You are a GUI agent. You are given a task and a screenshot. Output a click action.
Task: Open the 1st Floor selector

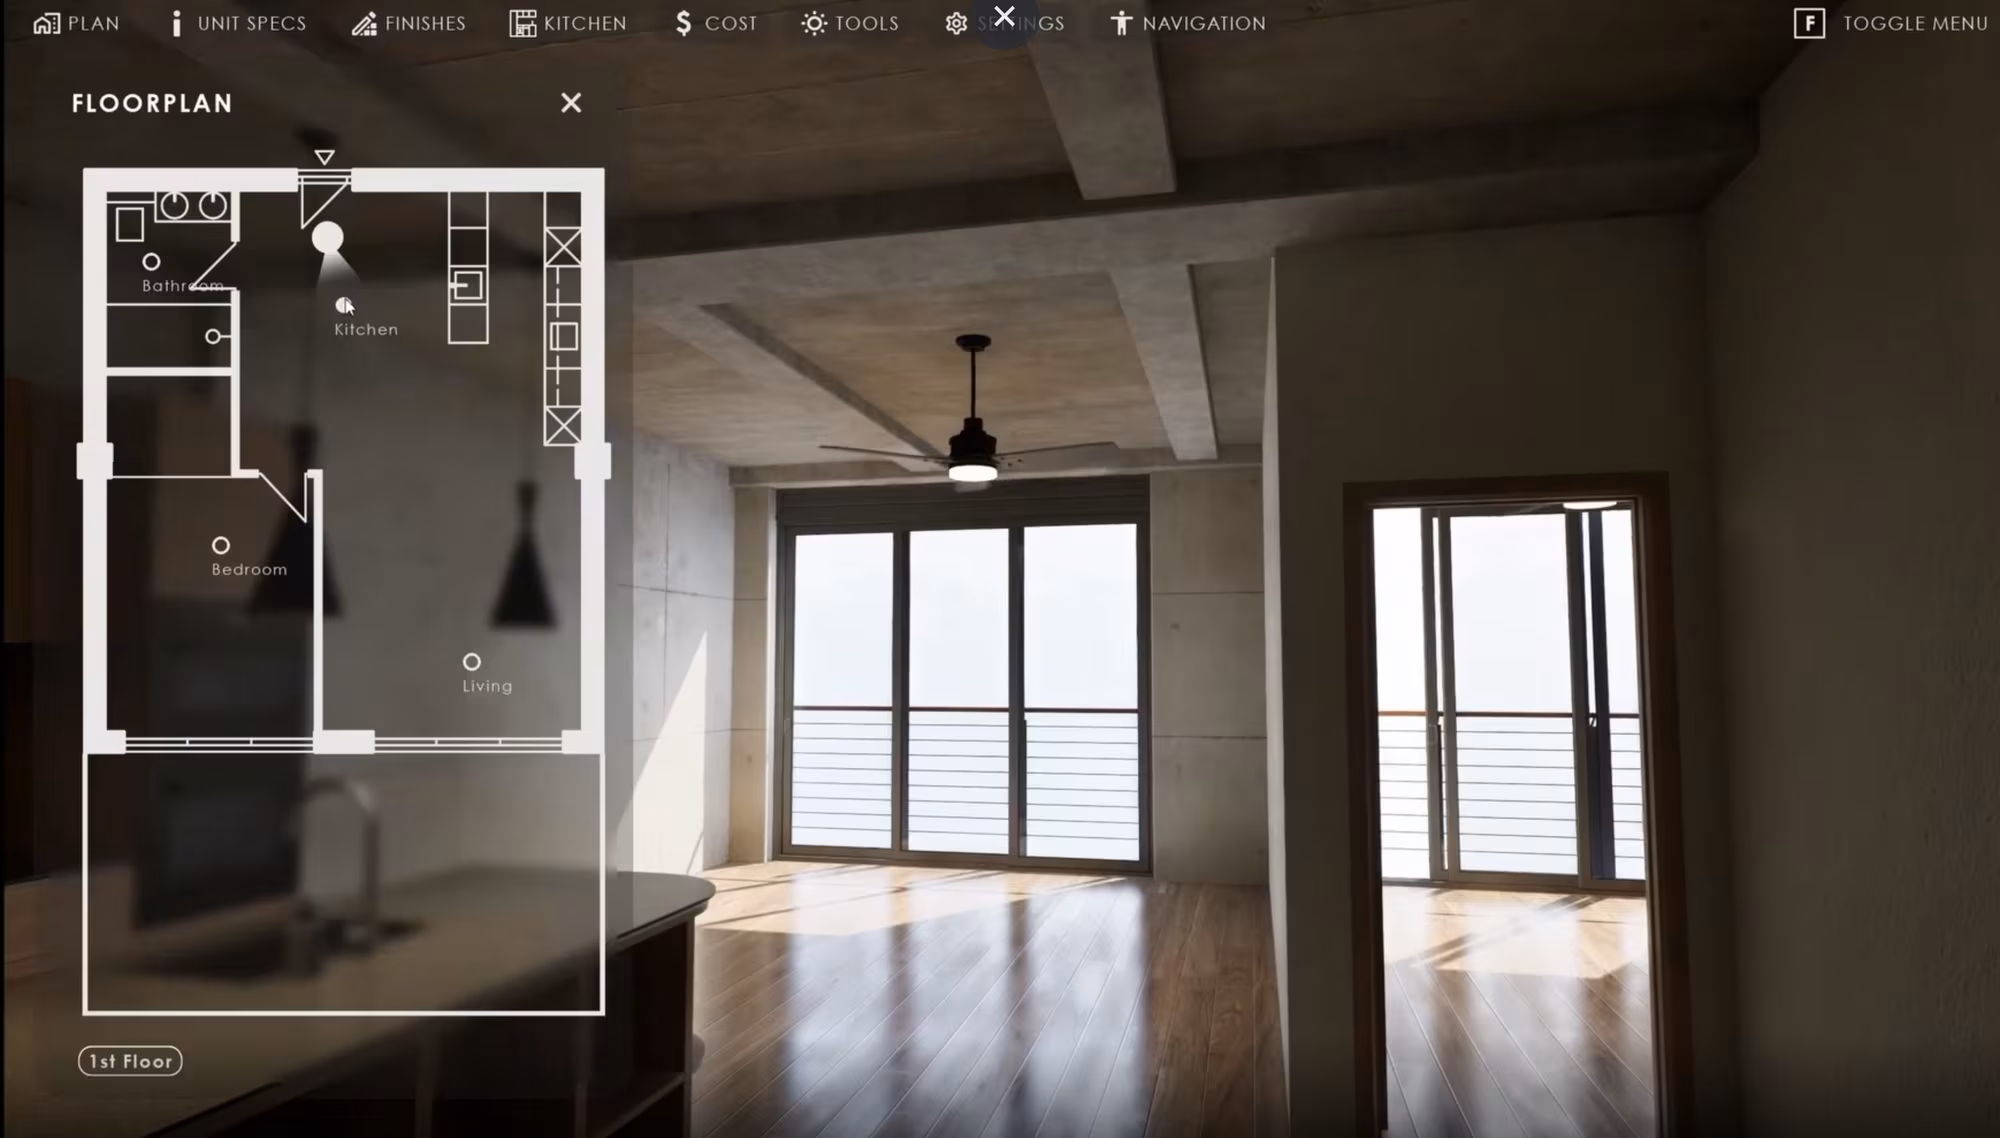[130, 1061]
